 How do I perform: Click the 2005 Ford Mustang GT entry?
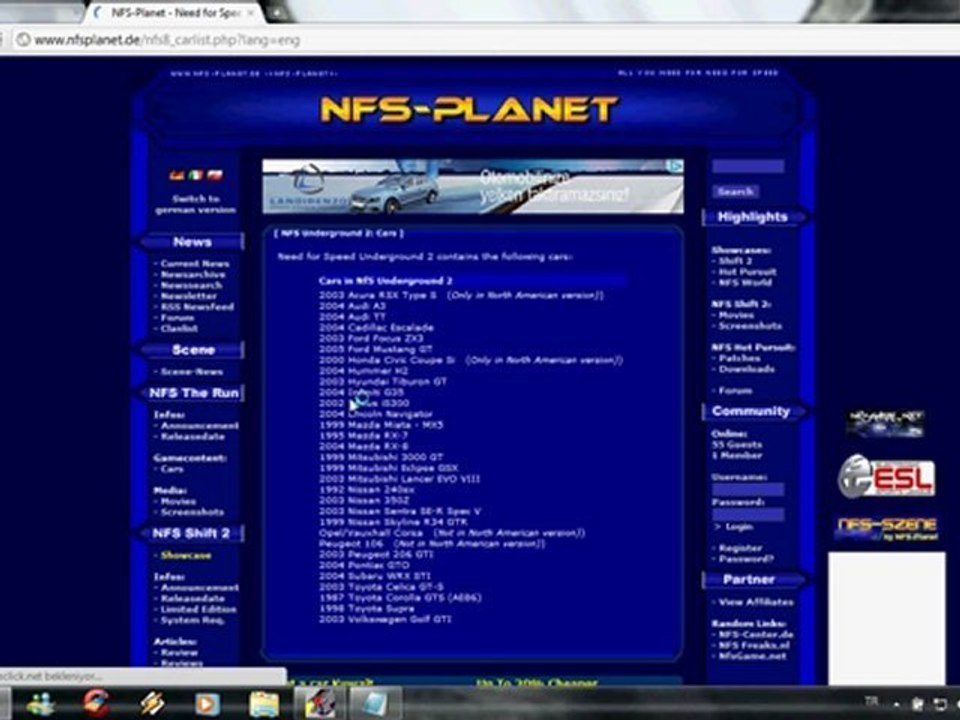pos(375,349)
